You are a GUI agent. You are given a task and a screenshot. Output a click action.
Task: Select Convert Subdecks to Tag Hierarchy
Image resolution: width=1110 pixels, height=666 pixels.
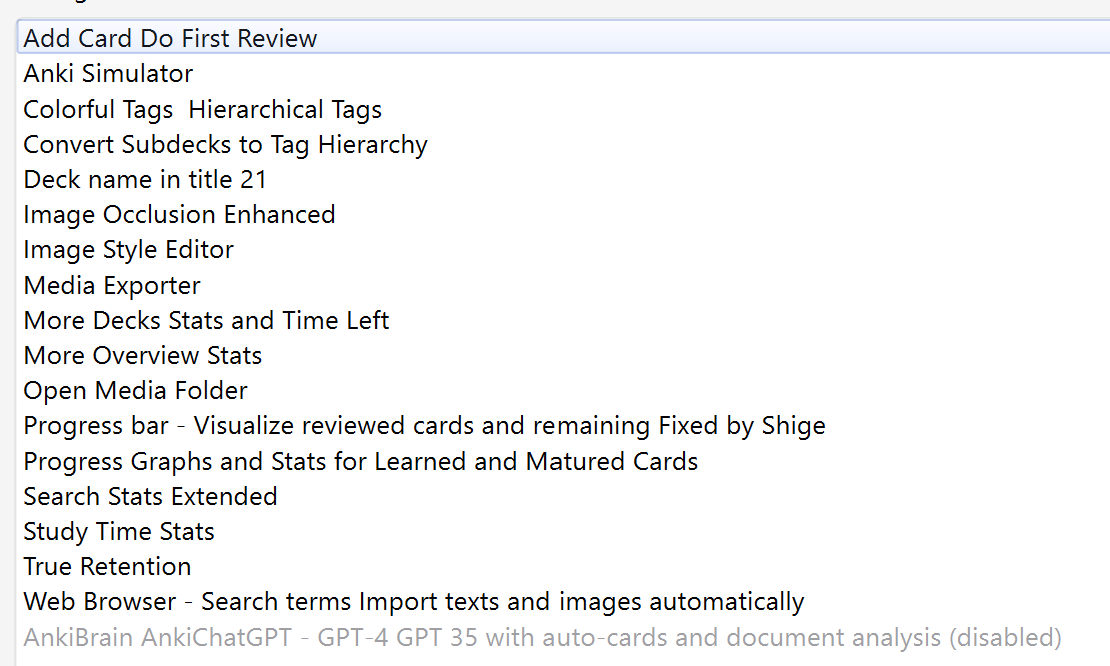224,144
